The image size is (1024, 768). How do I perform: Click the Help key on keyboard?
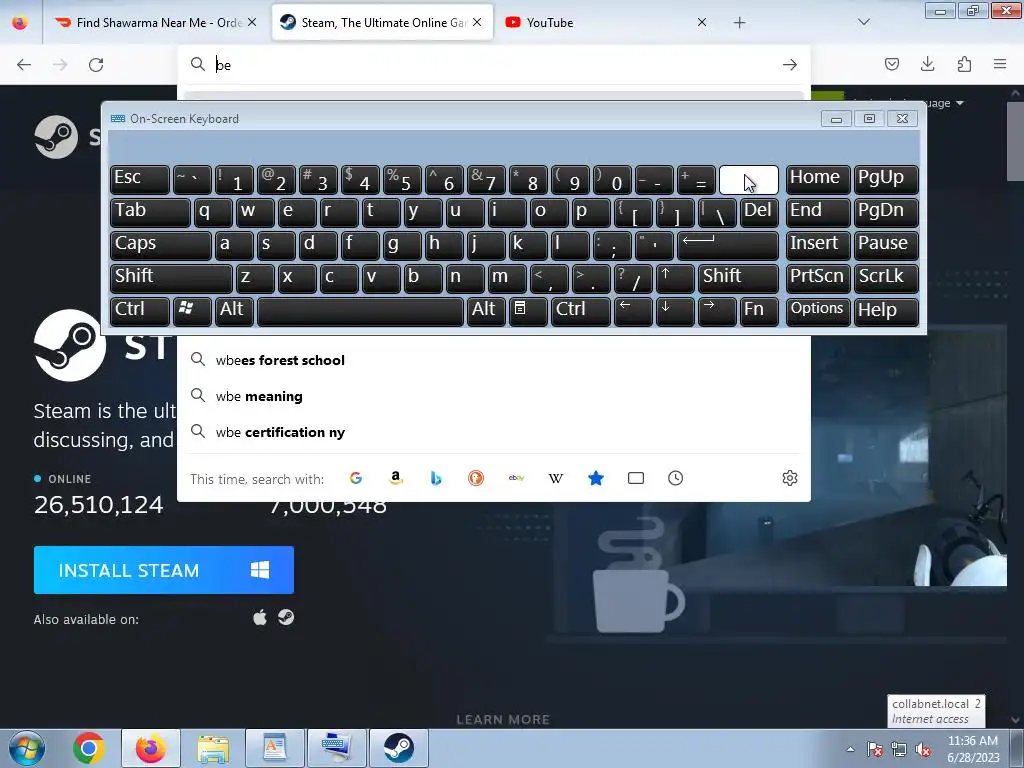[886, 311]
